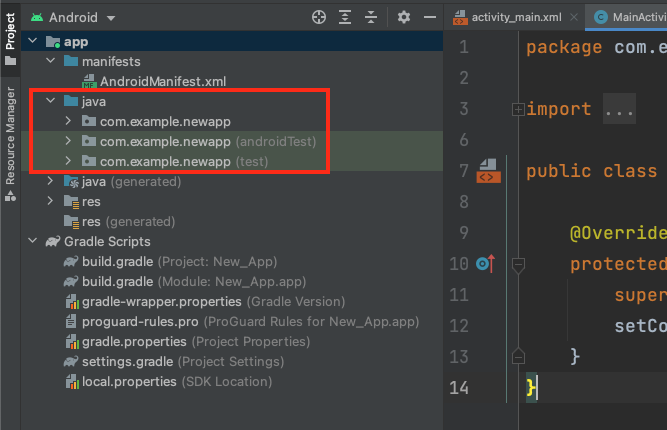
Task: Select the app module row
Action: point(232,41)
